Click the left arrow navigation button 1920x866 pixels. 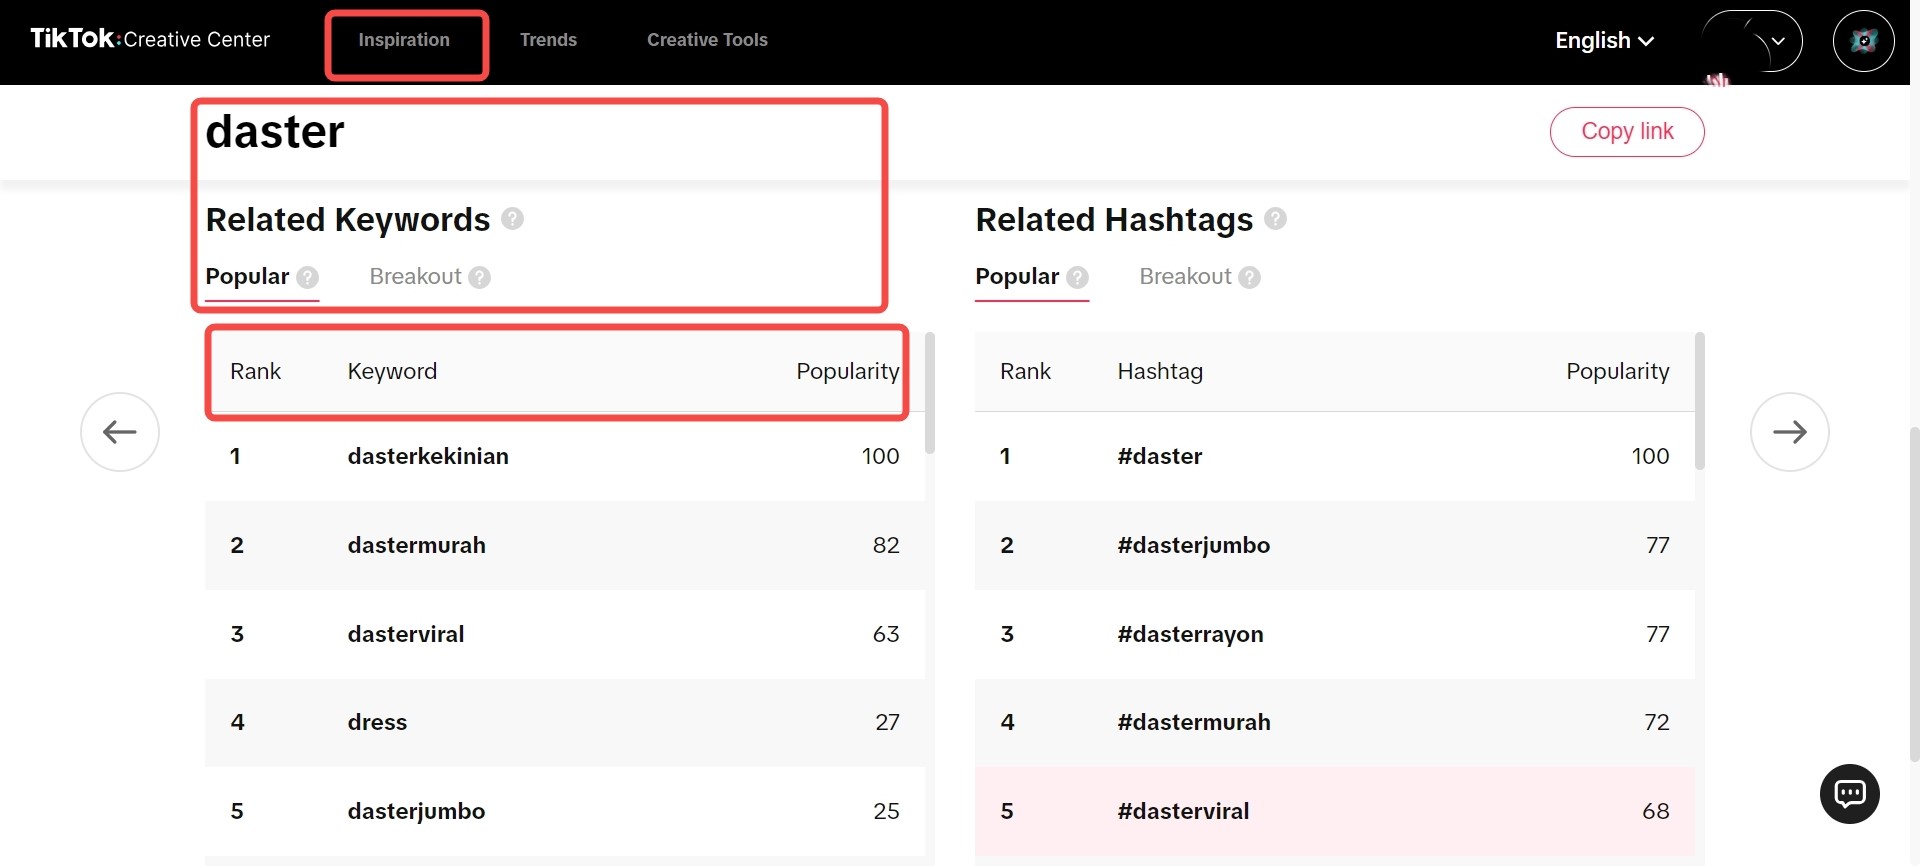(120, 432)
